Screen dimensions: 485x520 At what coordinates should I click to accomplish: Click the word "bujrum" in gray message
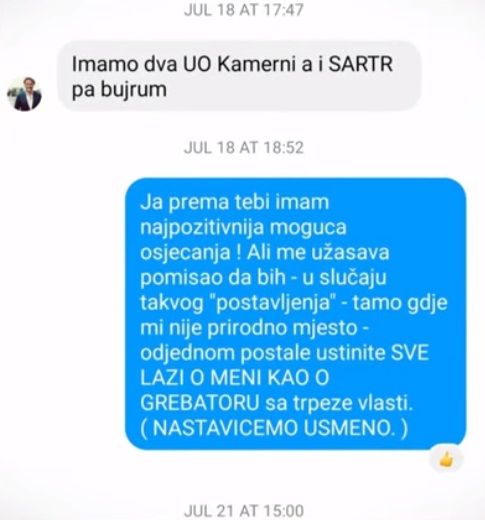pyautogui.click(x=134, y=90)
